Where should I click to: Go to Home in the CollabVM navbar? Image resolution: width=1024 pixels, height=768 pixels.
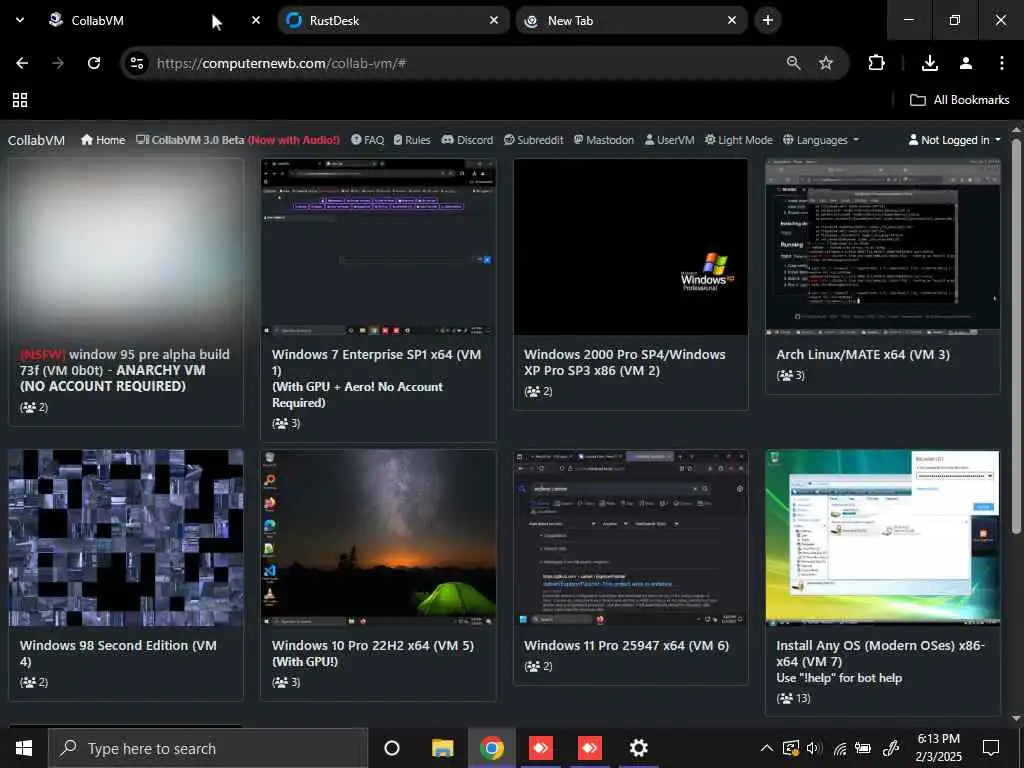coord(103,140)
